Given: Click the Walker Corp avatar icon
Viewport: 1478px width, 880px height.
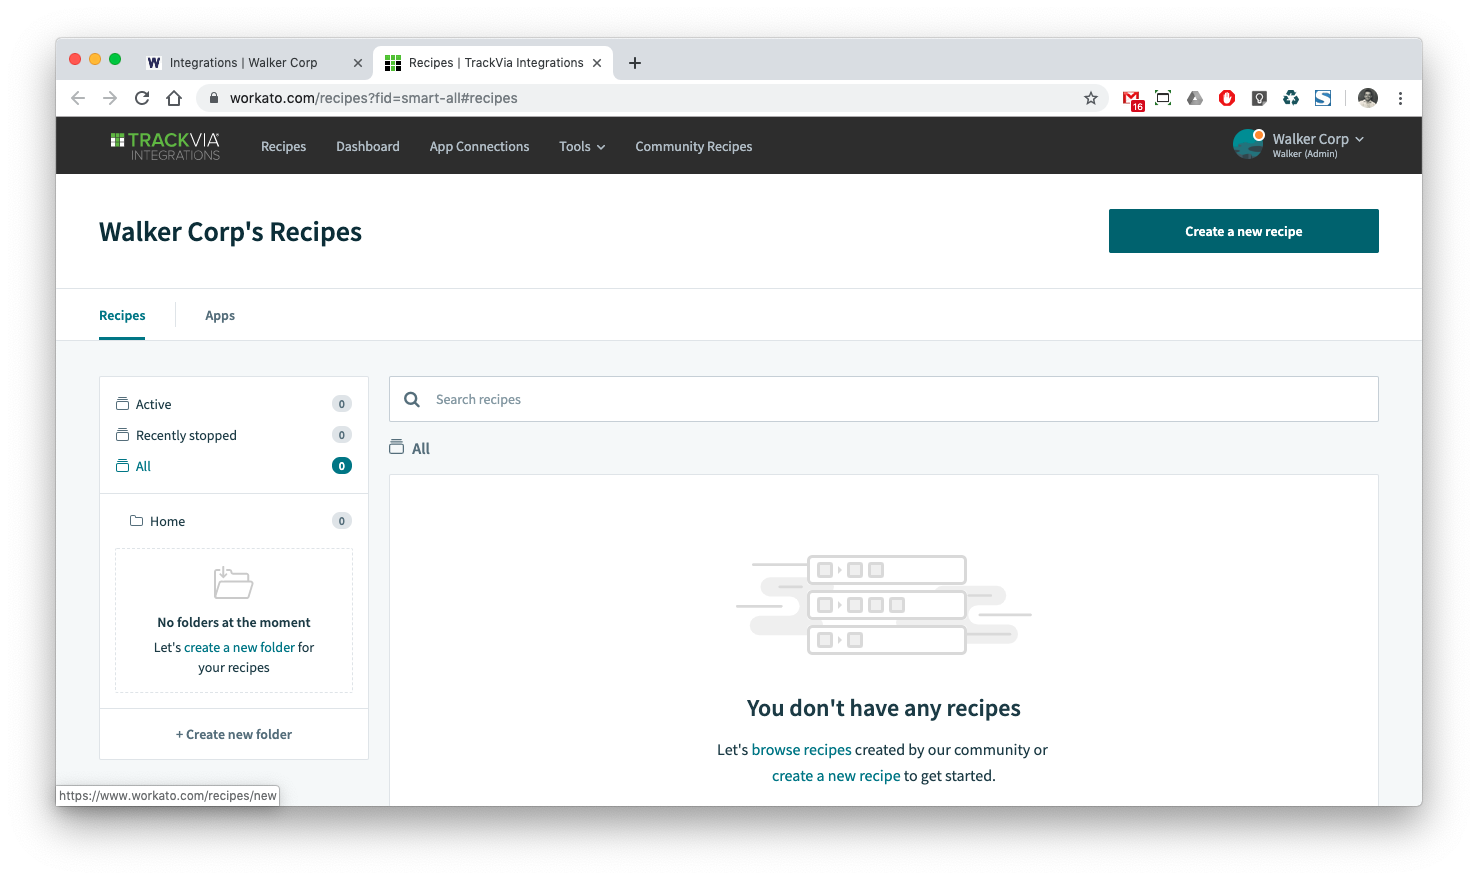Looking at the screenshot, I should [x=1248, y=144].
